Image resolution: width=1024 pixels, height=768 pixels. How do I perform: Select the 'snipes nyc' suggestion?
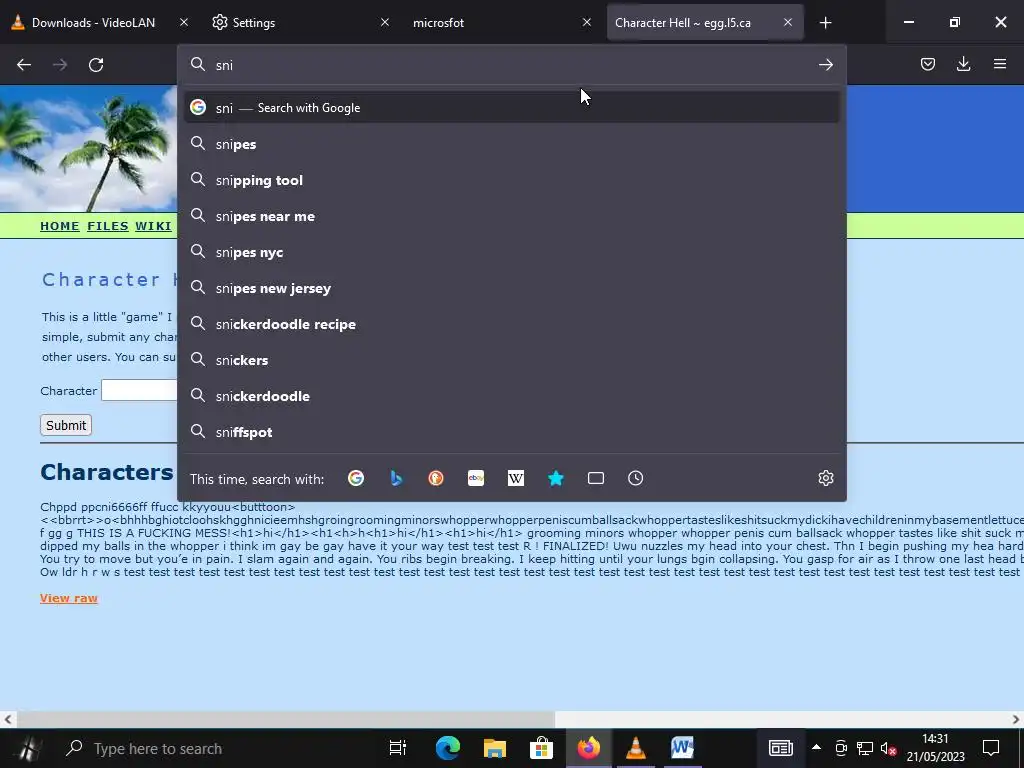tap(512, 252)
